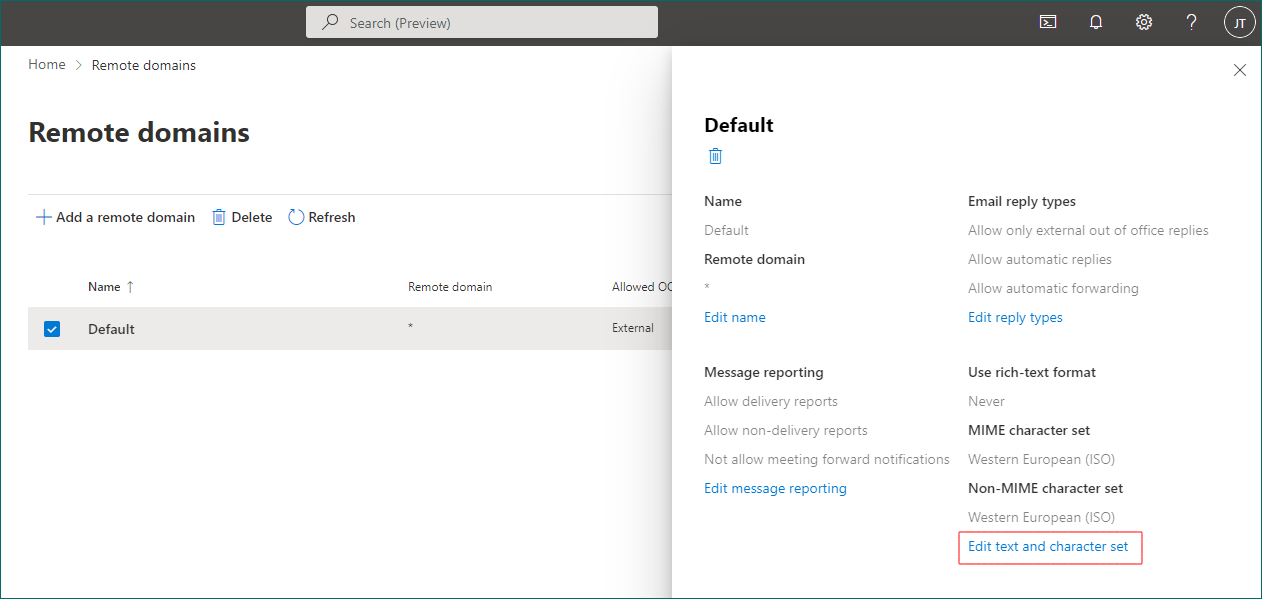Uncheck the Default row checkbox

coord(52,329)
